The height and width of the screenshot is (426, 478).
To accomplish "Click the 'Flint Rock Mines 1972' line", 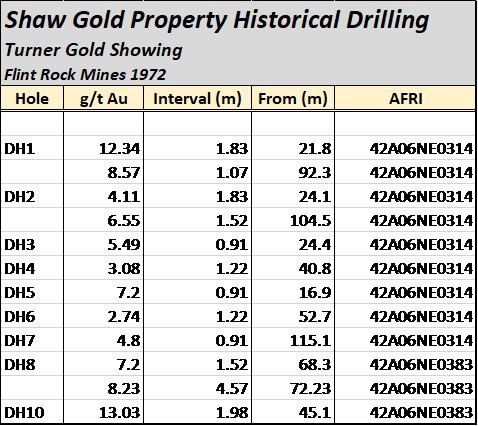I will coord(85,74).
